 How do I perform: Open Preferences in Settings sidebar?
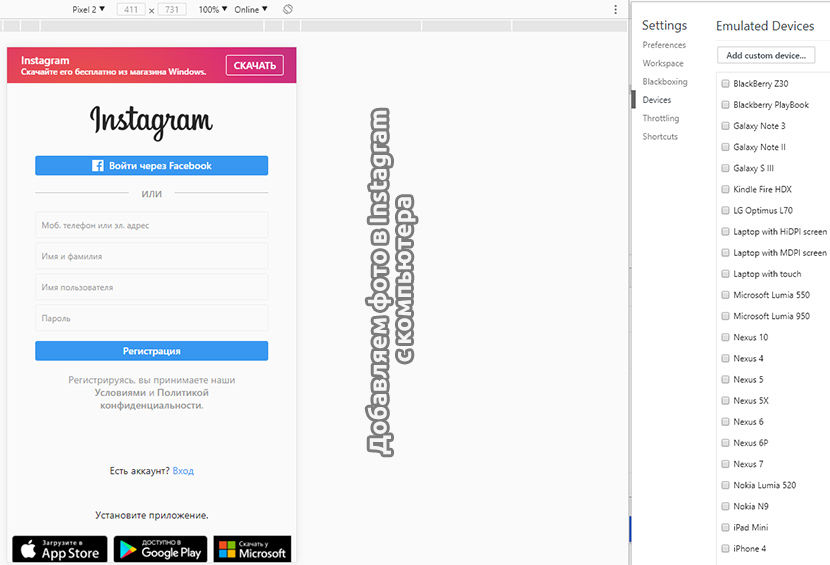664,45
